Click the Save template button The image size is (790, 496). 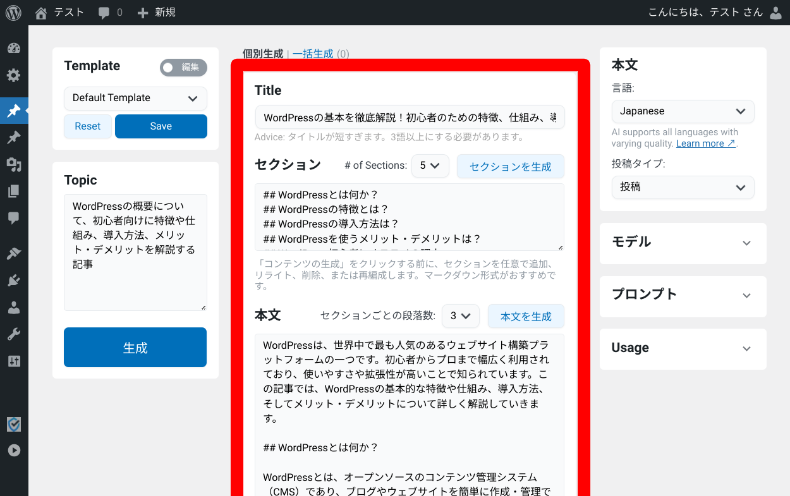(161, 126)
